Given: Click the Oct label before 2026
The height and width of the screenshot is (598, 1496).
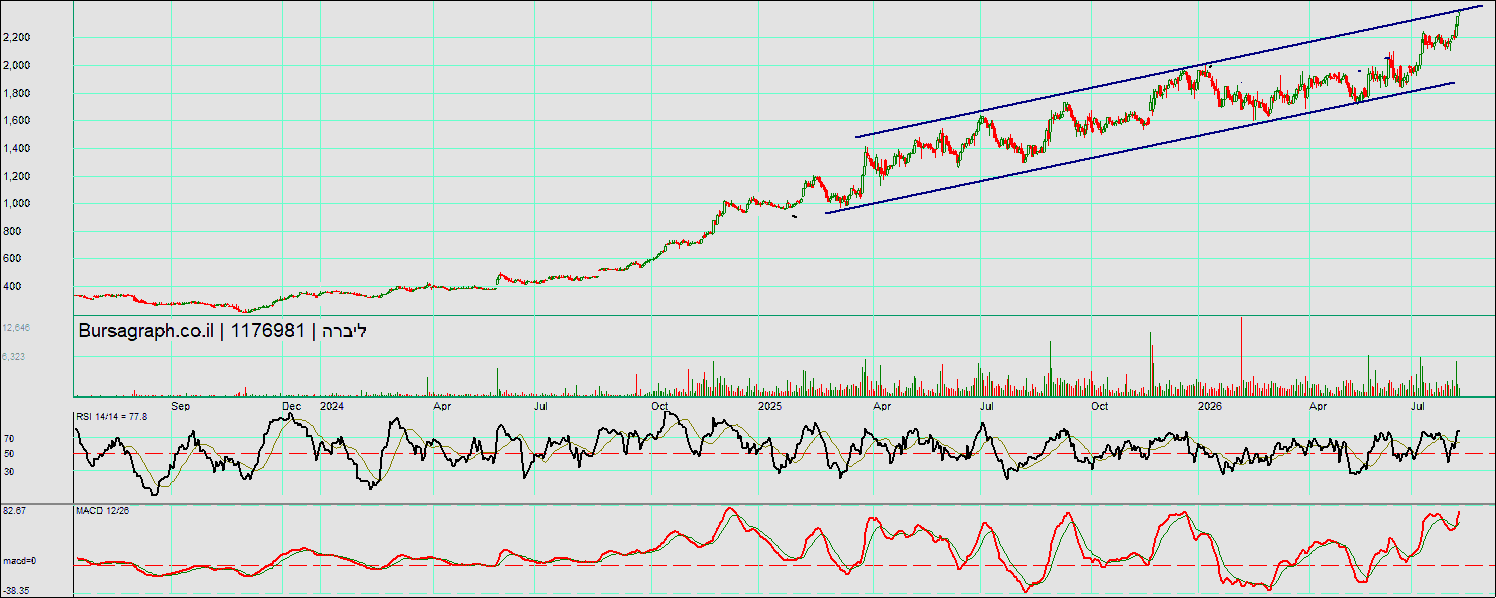Looking at the screenshot, I should click(1100, 407).
